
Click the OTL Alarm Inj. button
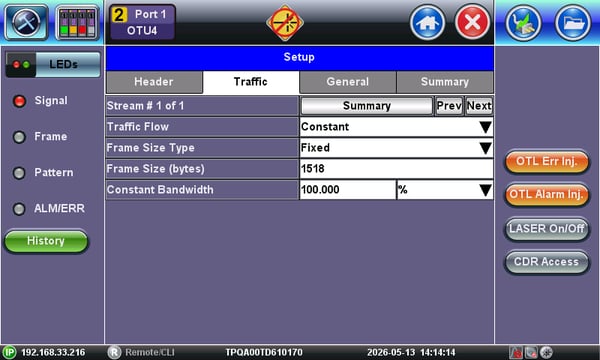[546, 195]
